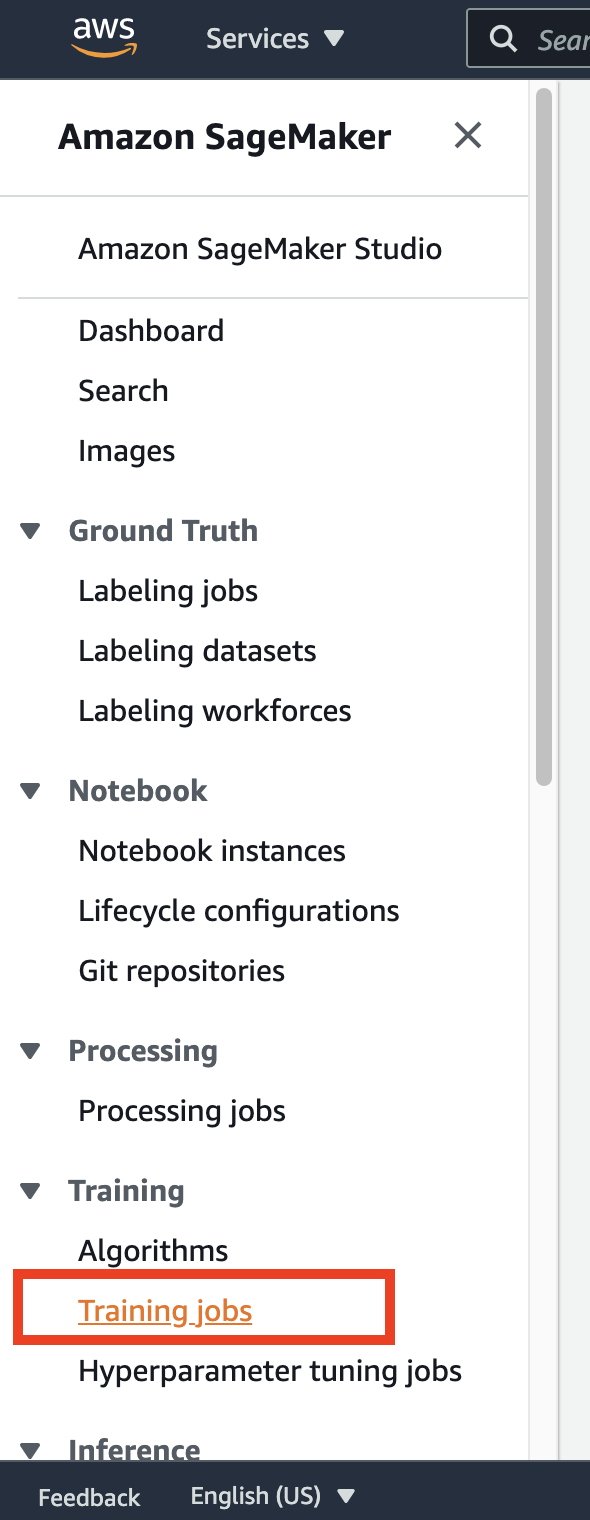Open the English (US) language dropdown
The image size is (590, 1520).
pyautogui.click(x=273, y=1496)
